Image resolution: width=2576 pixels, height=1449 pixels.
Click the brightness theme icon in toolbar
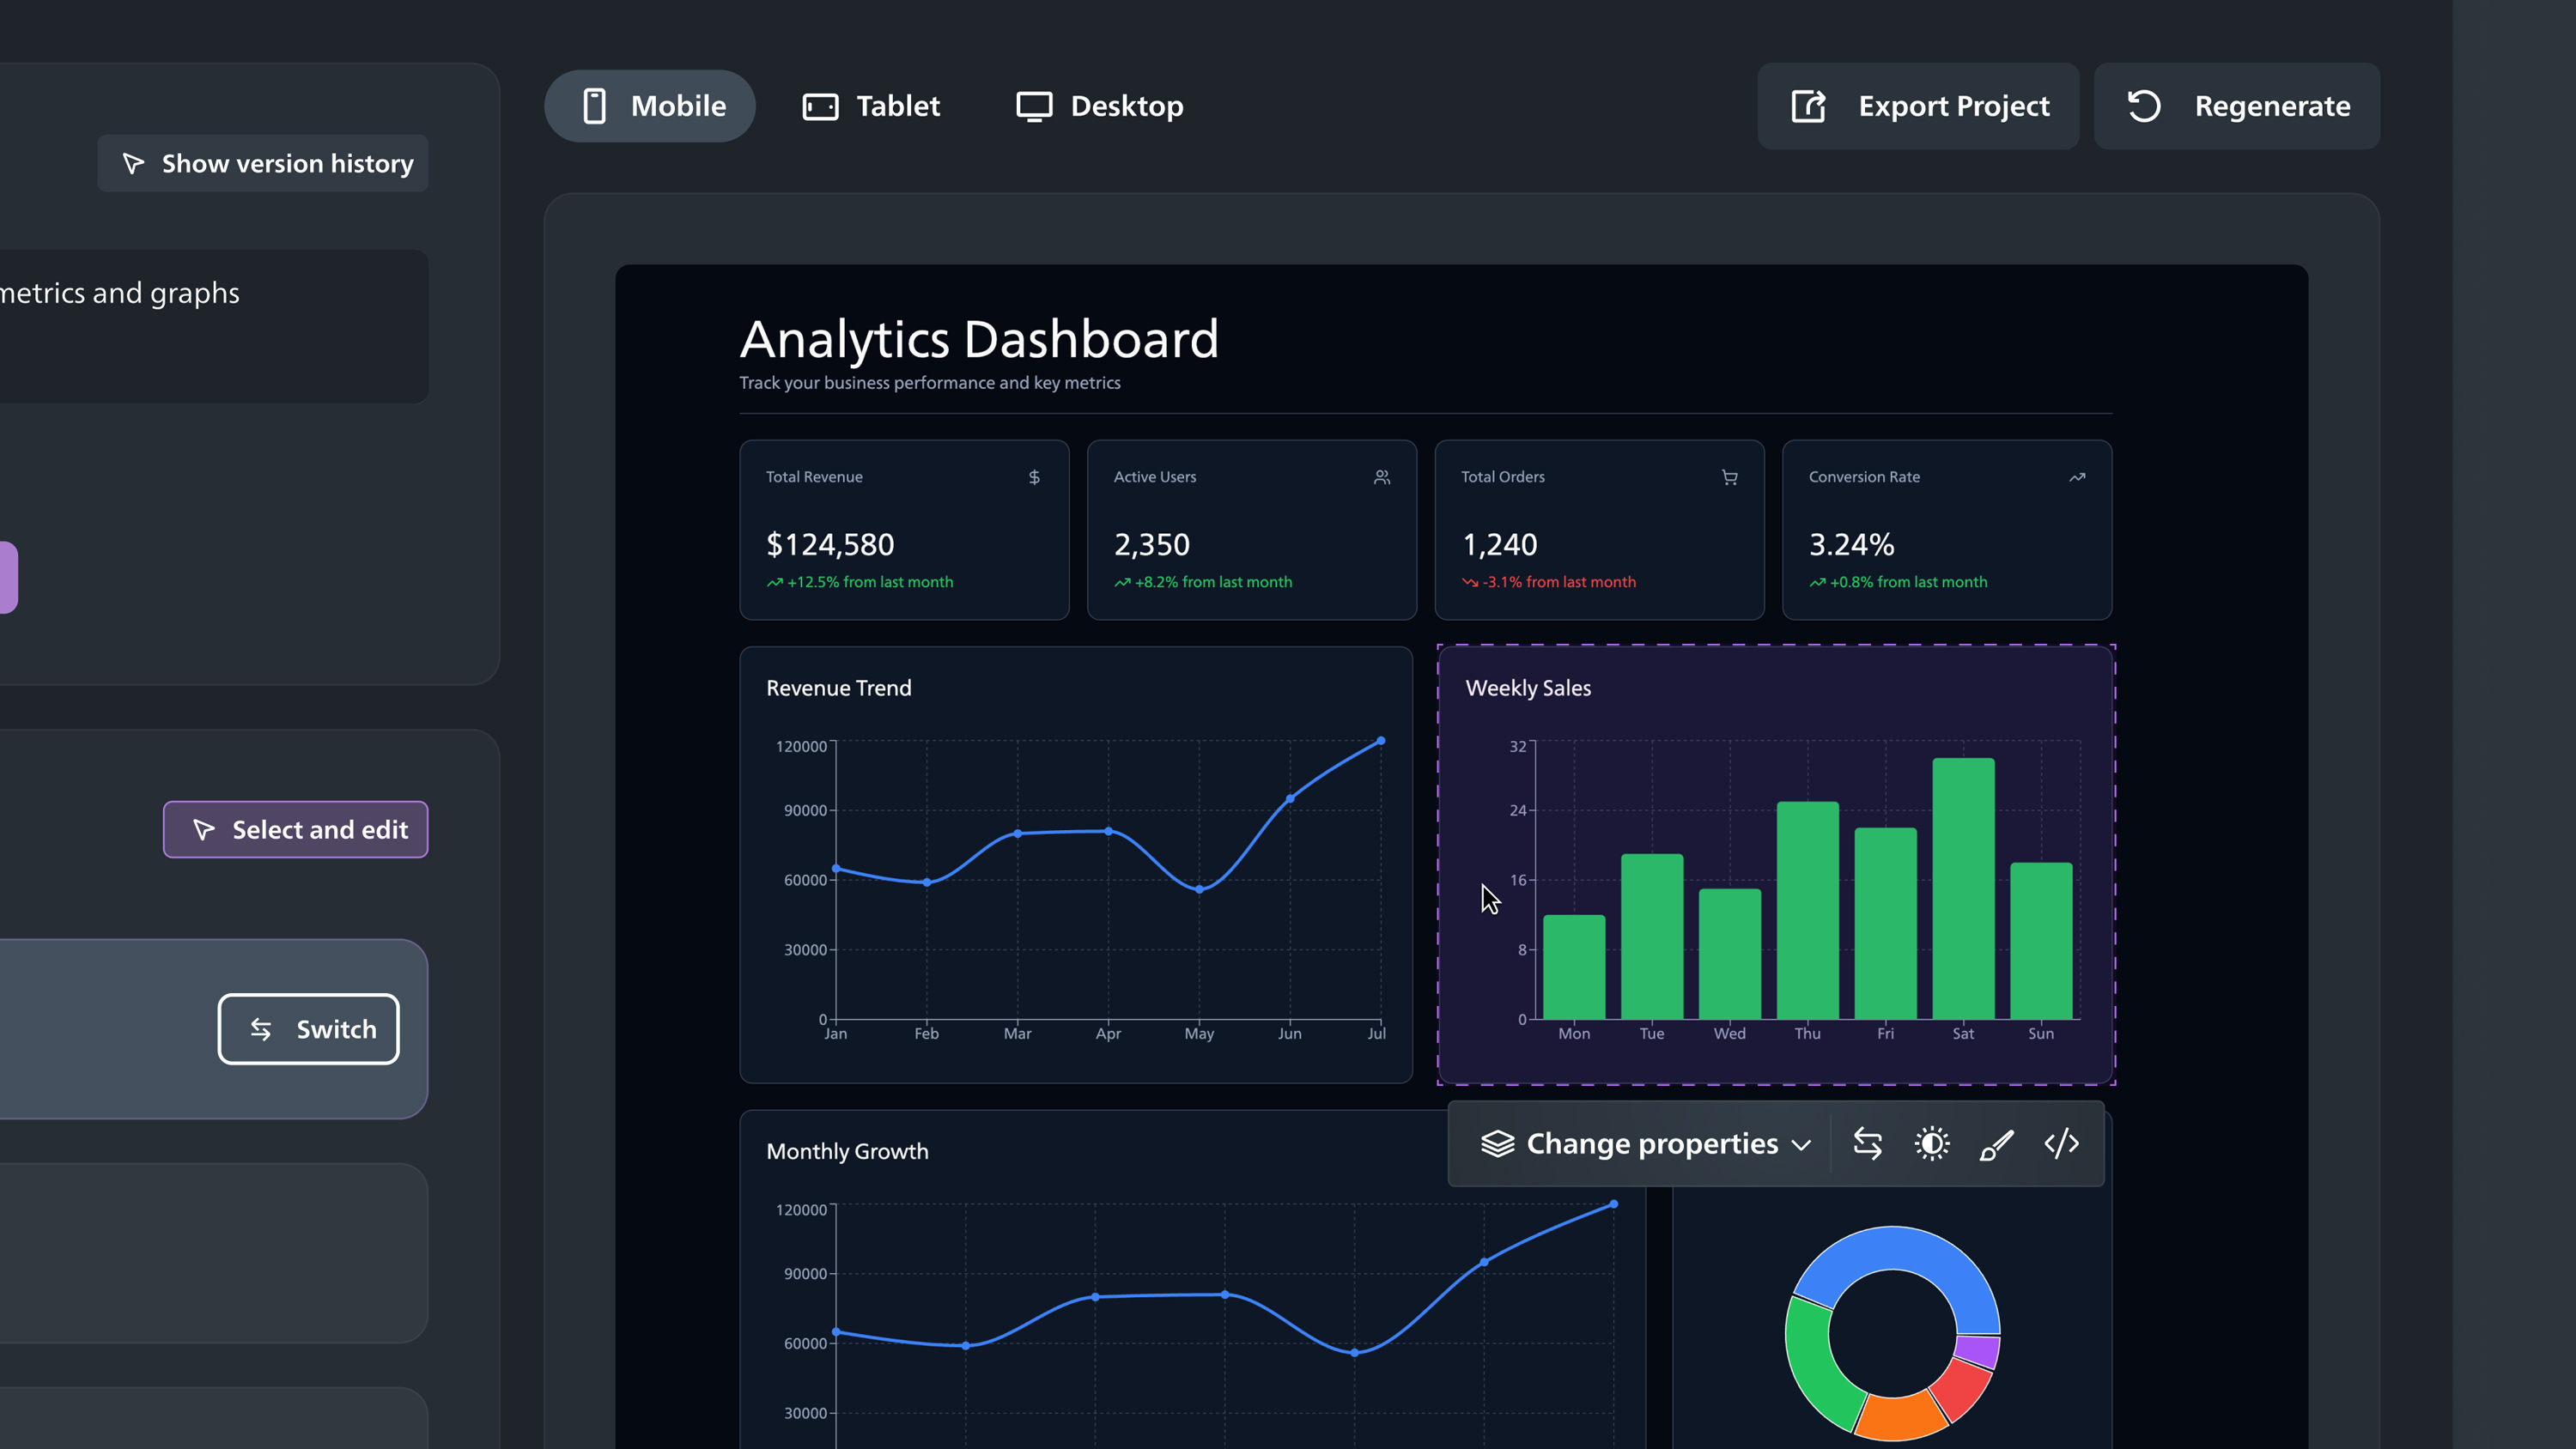pyautogui.click(x=1931, y=1143)
